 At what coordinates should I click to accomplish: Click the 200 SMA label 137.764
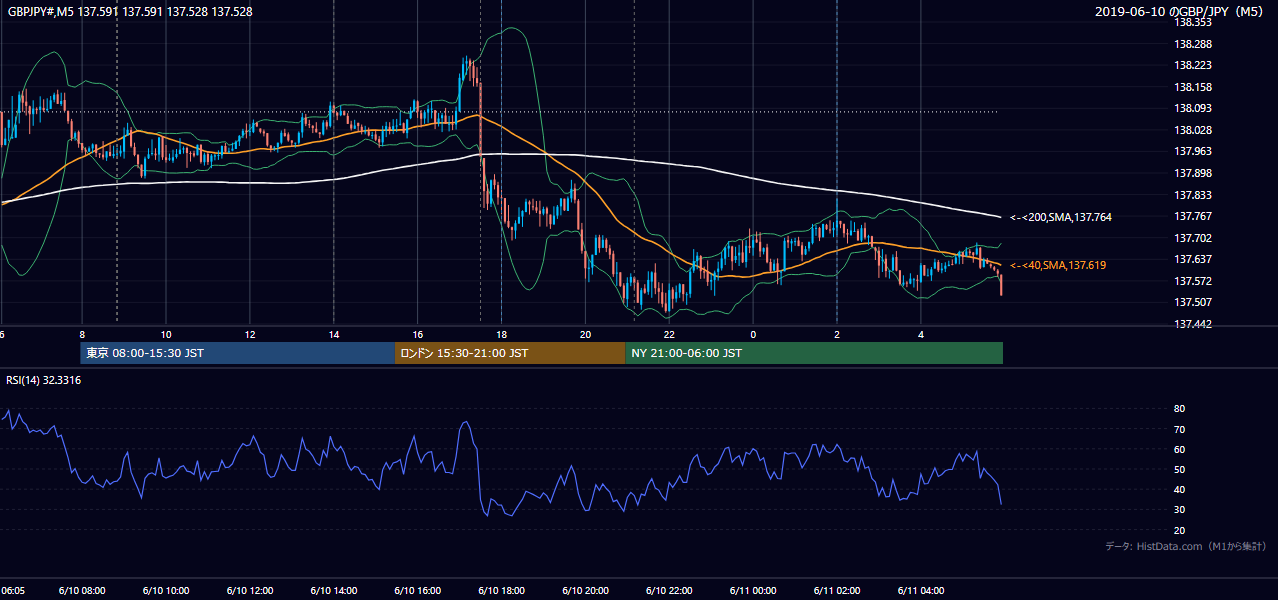[x=1061, y=217]
